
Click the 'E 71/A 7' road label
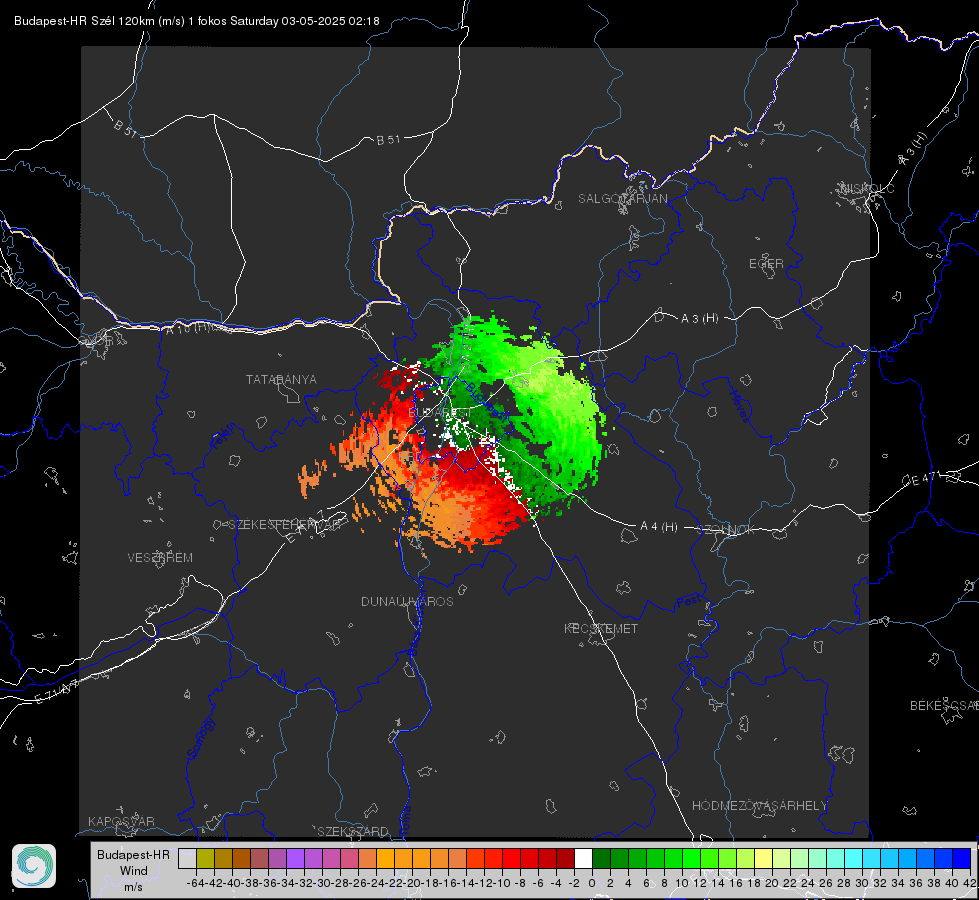click(56, 692)
